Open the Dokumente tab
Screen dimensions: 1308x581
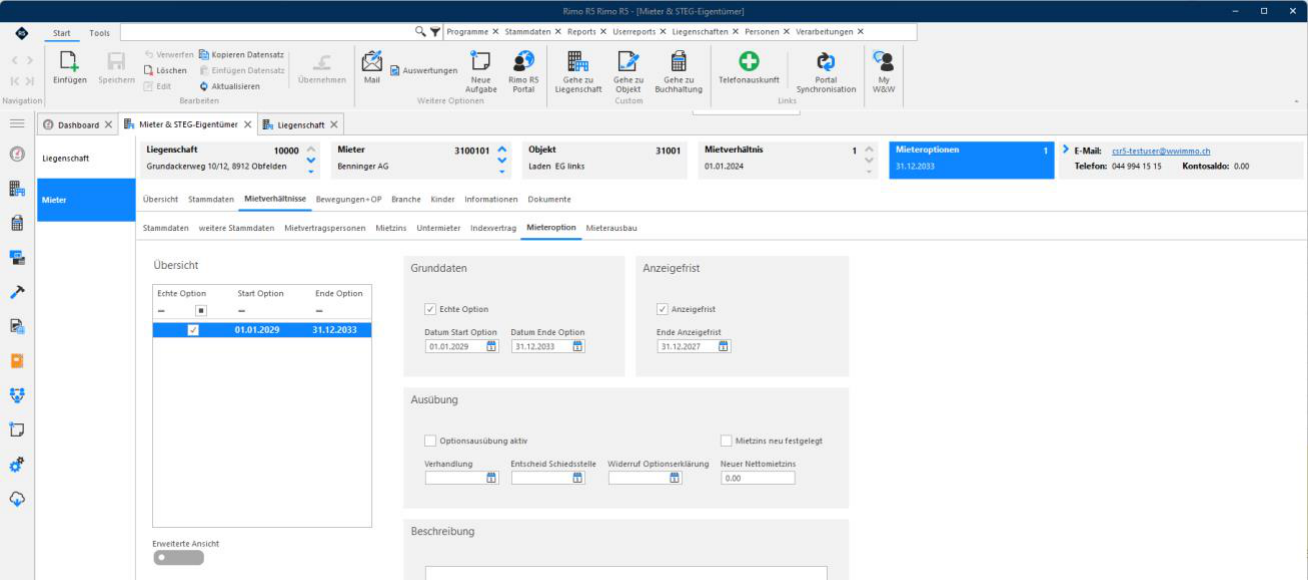[x=549, y=199]
